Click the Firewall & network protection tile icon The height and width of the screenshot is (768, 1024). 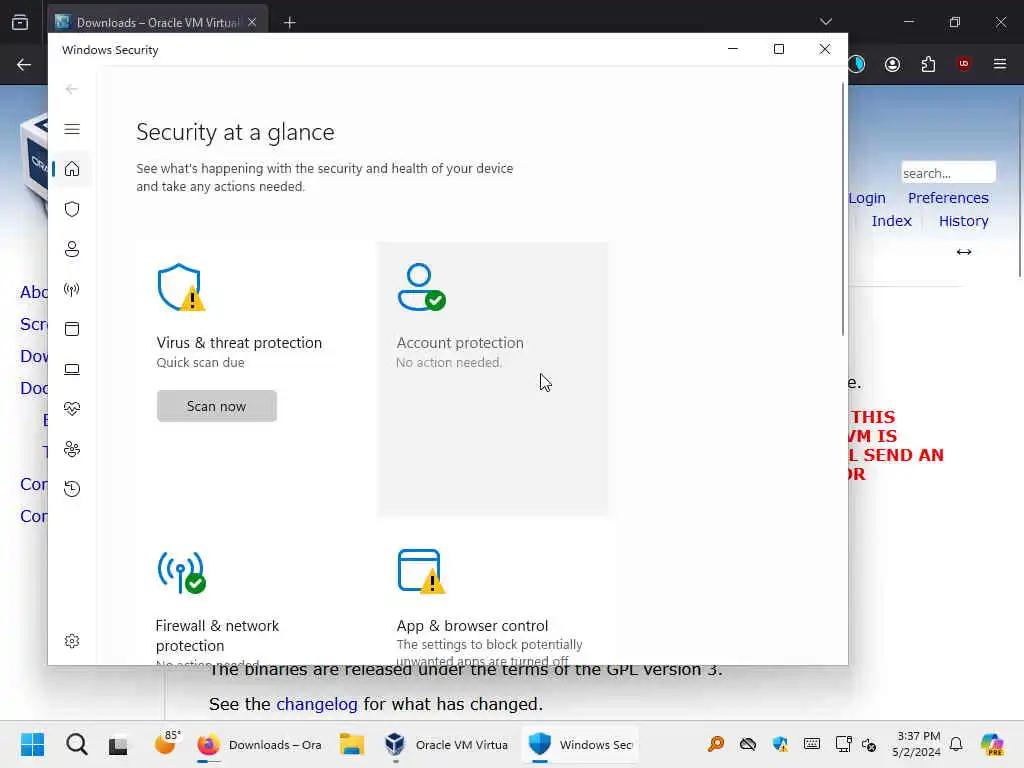[x=181, y=572]
